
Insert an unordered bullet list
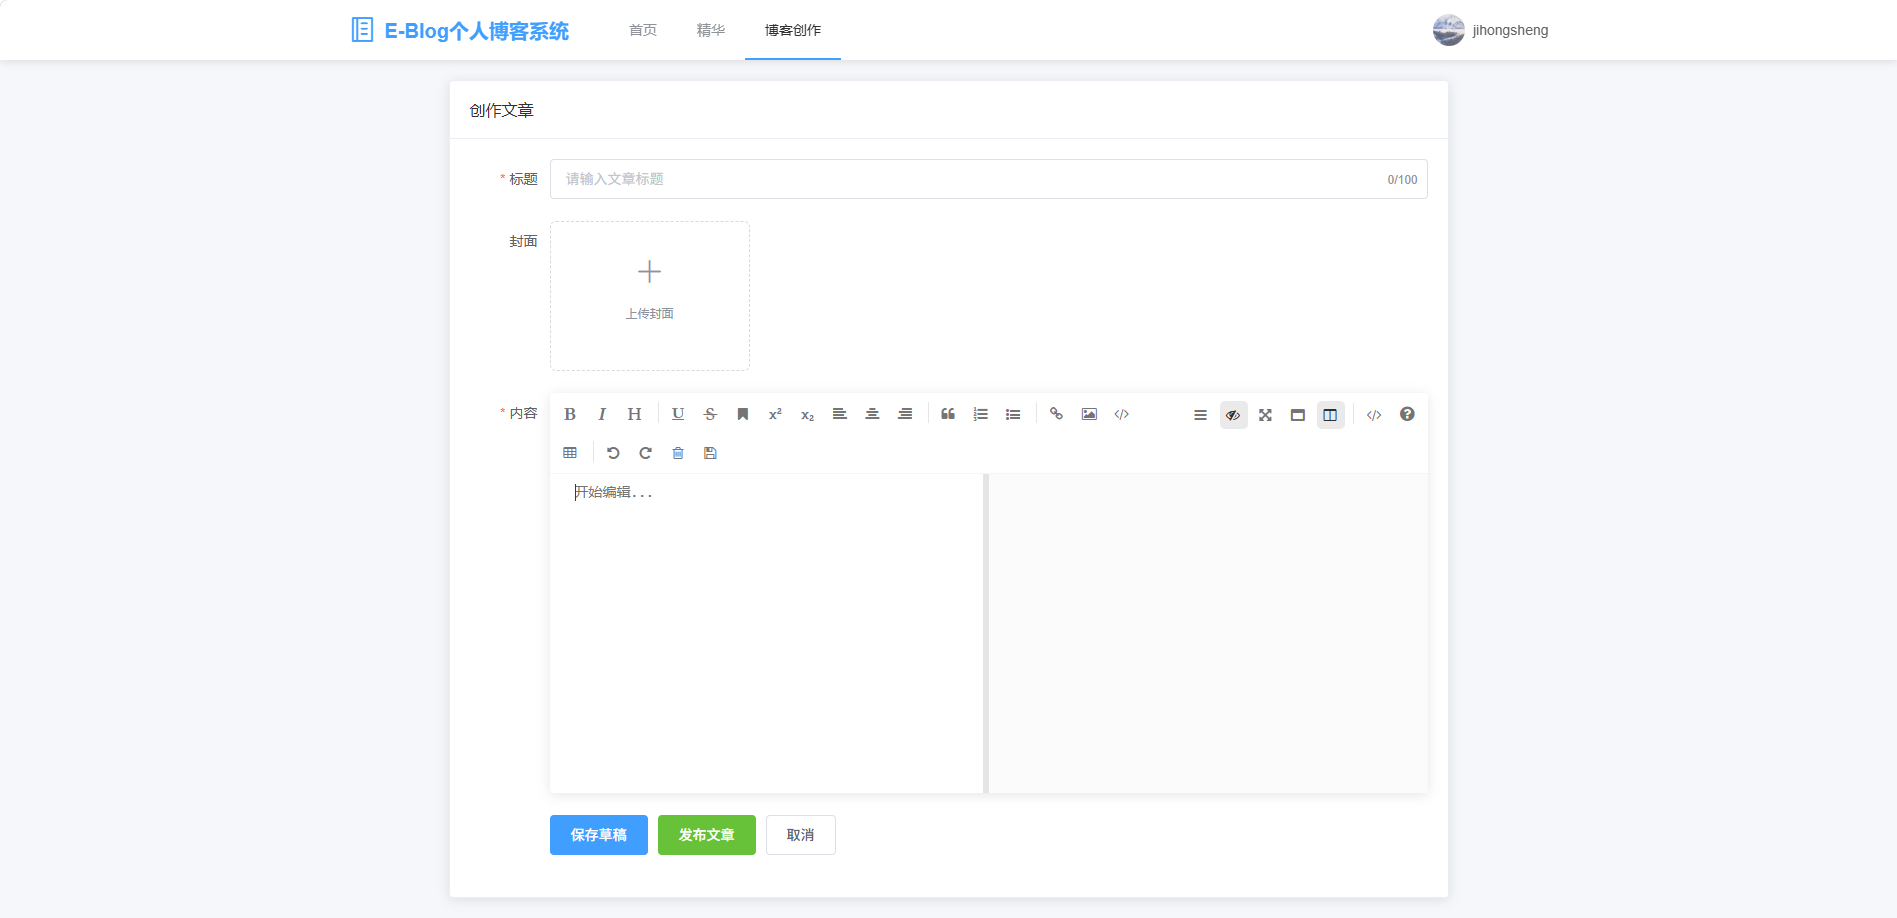point(1013,414)
